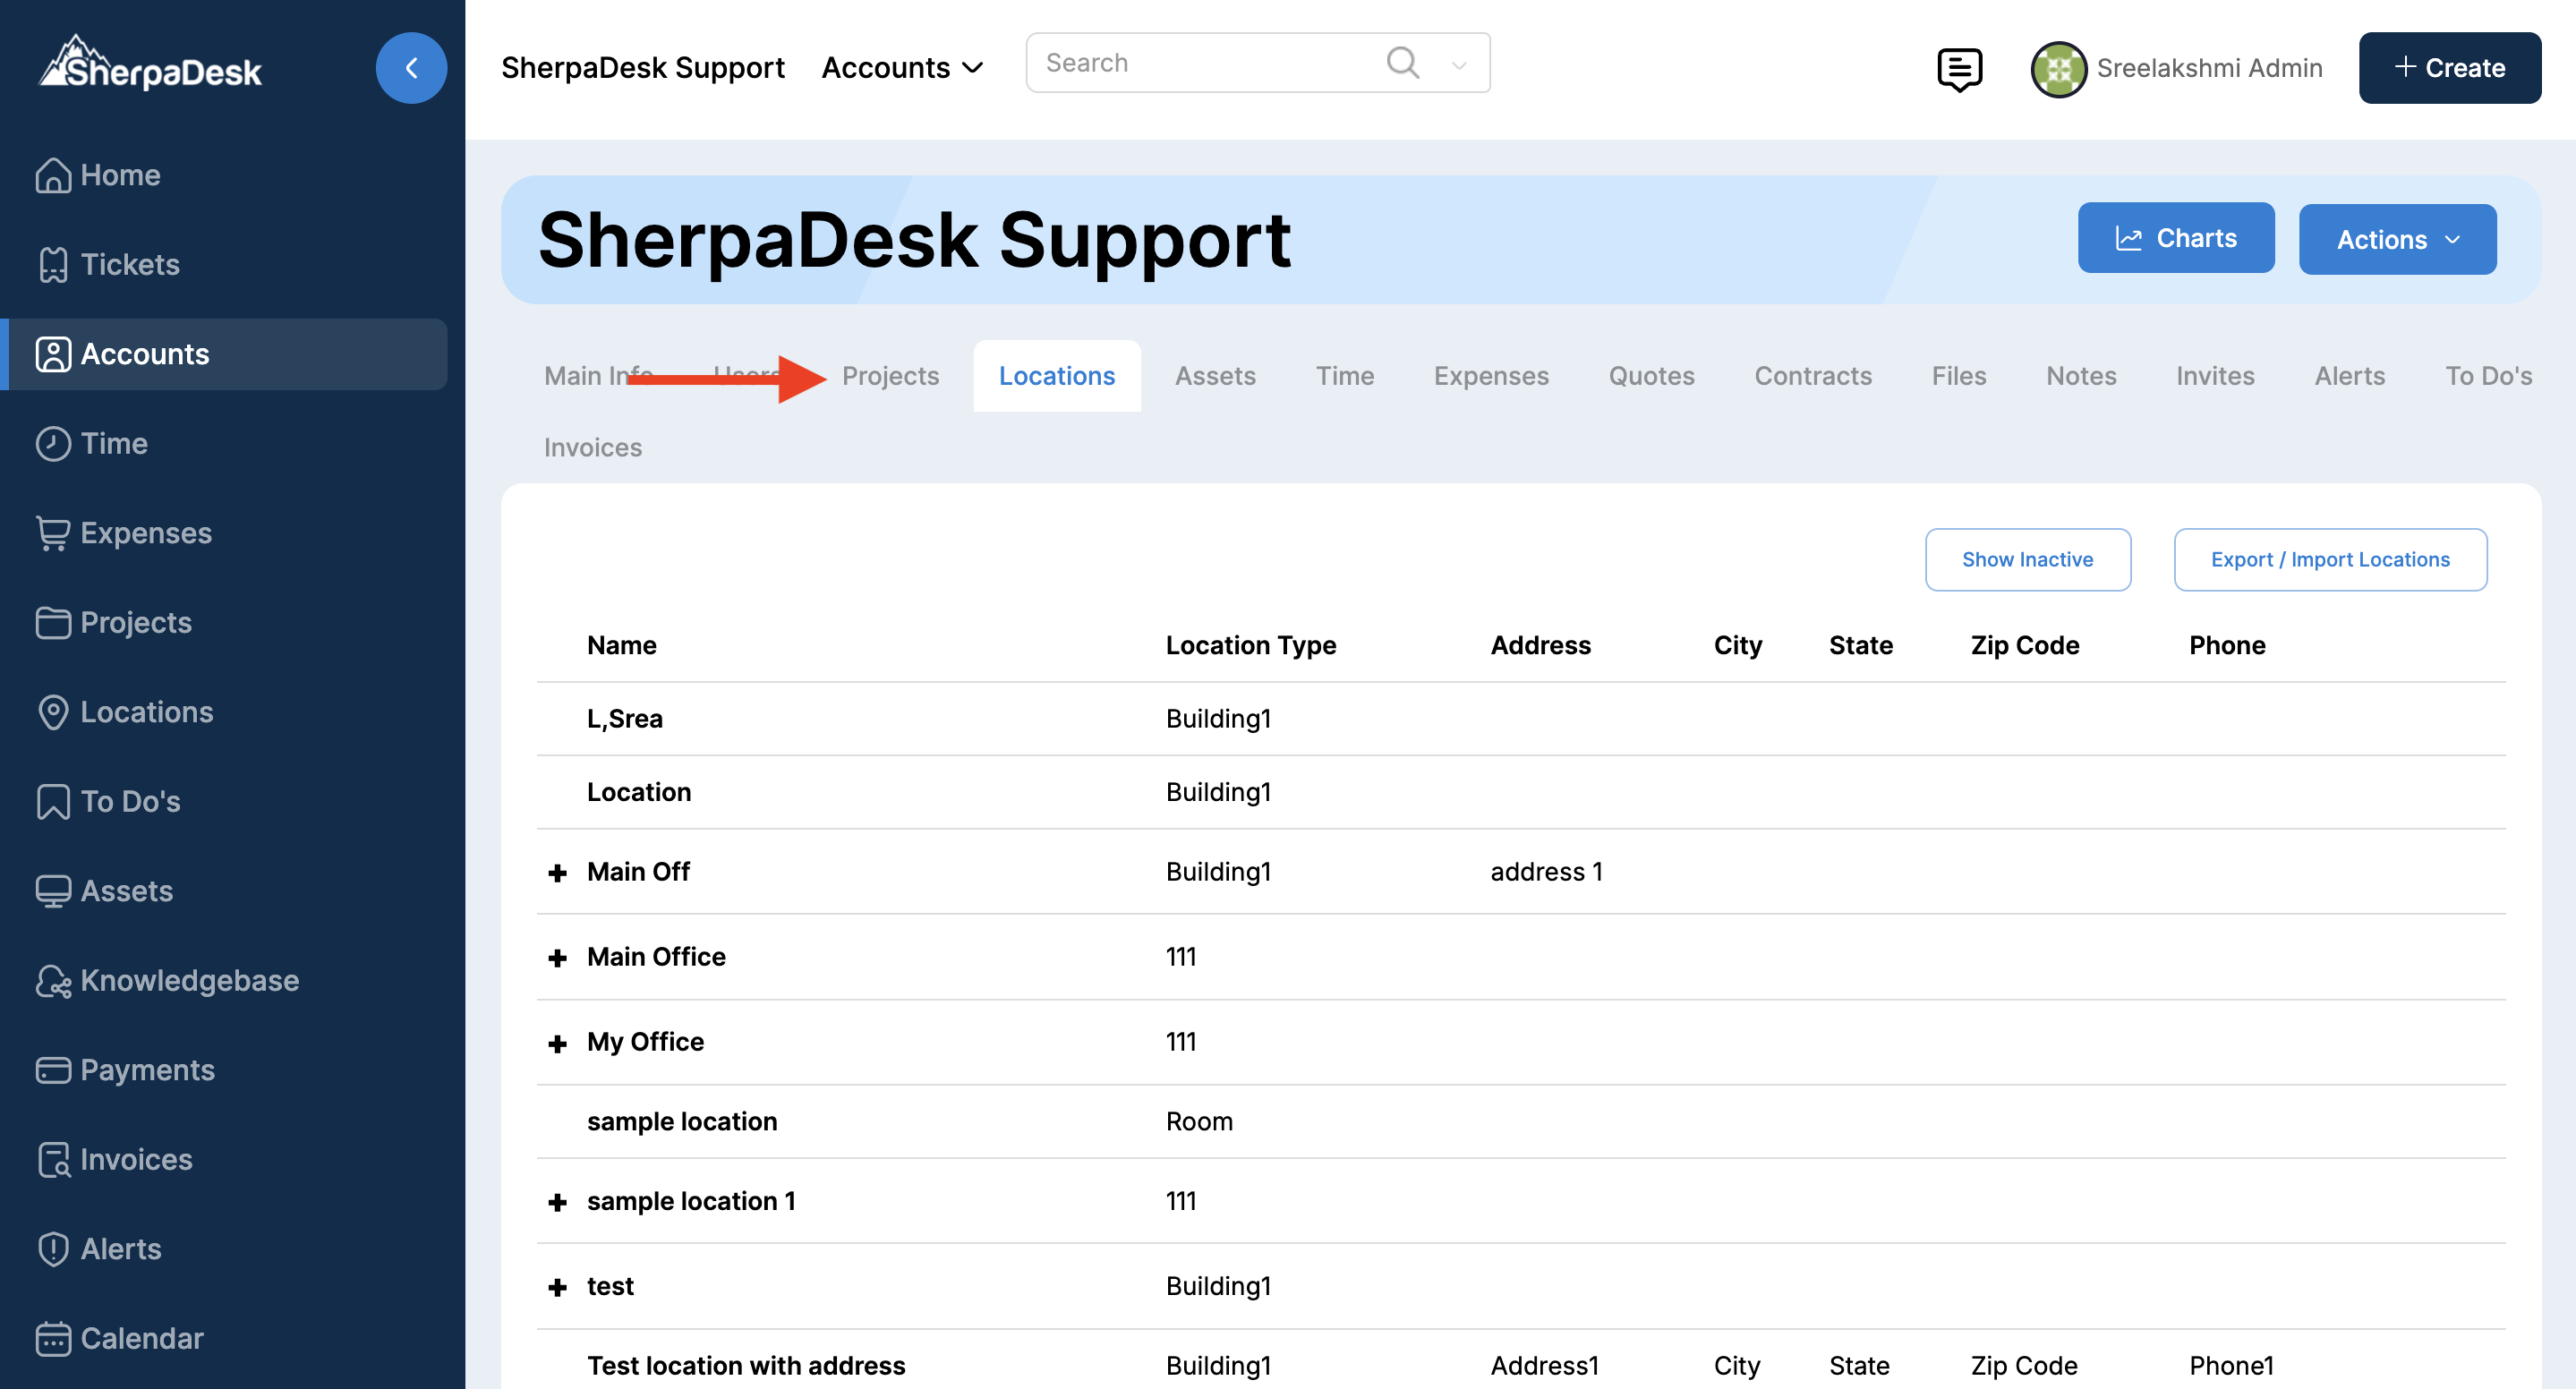2576x1389 pixels.
Task: Expand the My Office location row
Action: 557,1043
